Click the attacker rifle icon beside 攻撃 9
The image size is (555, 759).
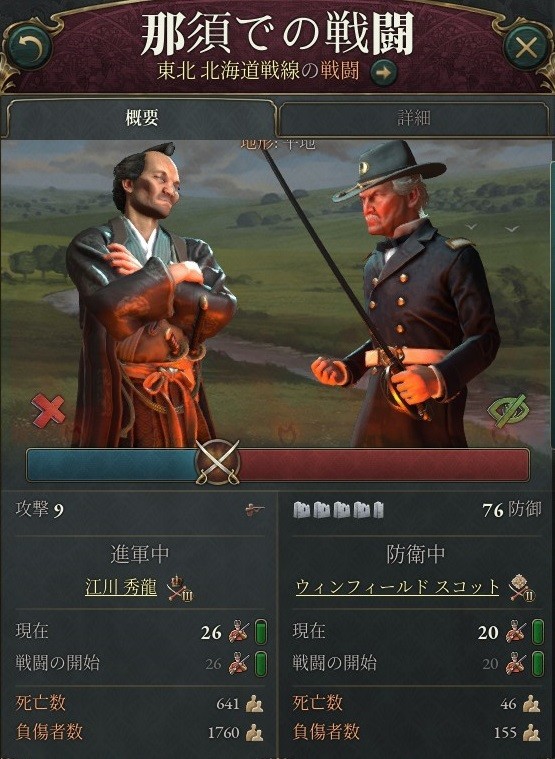tap(255, 509)
